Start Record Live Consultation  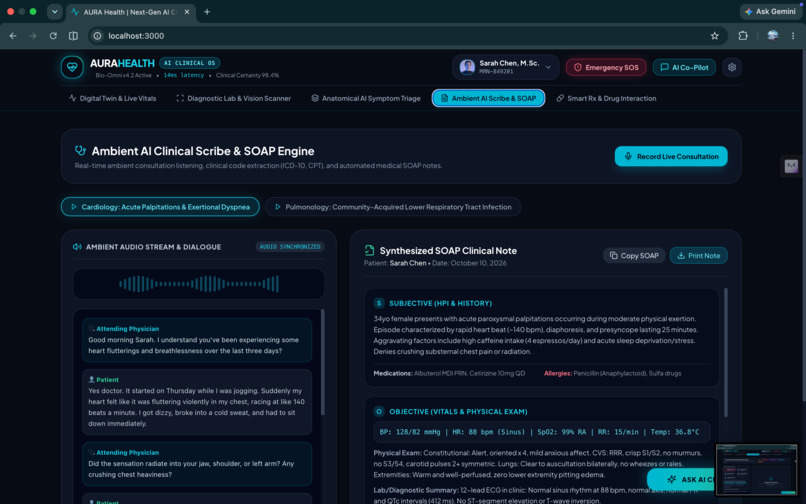tap(671, 156)
